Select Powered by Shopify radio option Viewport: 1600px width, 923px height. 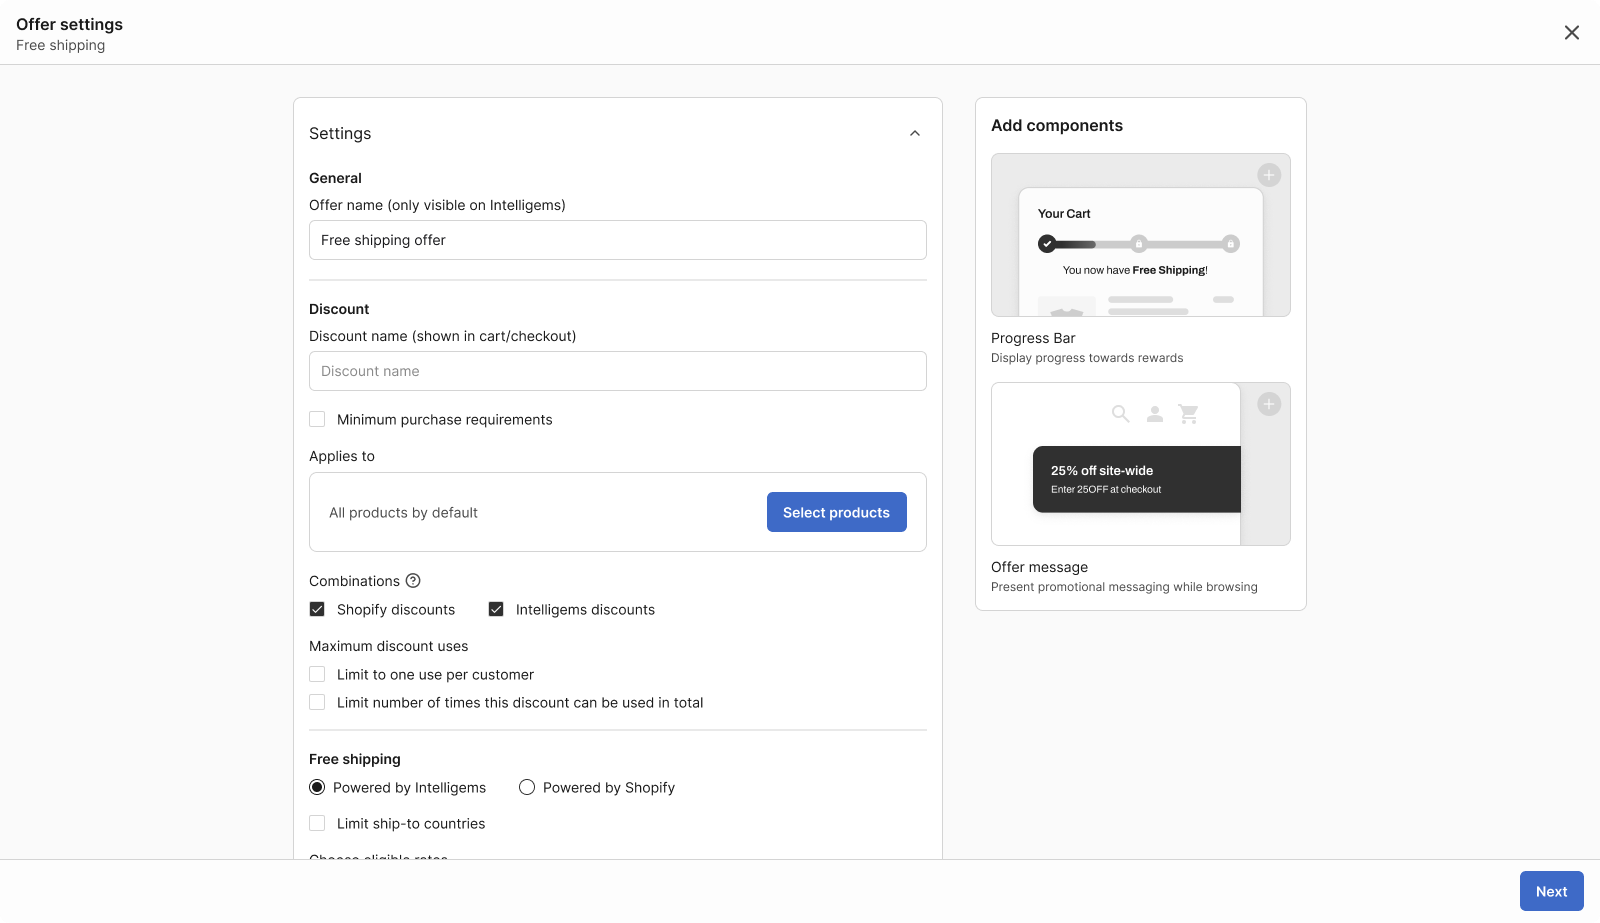[527, 788]
